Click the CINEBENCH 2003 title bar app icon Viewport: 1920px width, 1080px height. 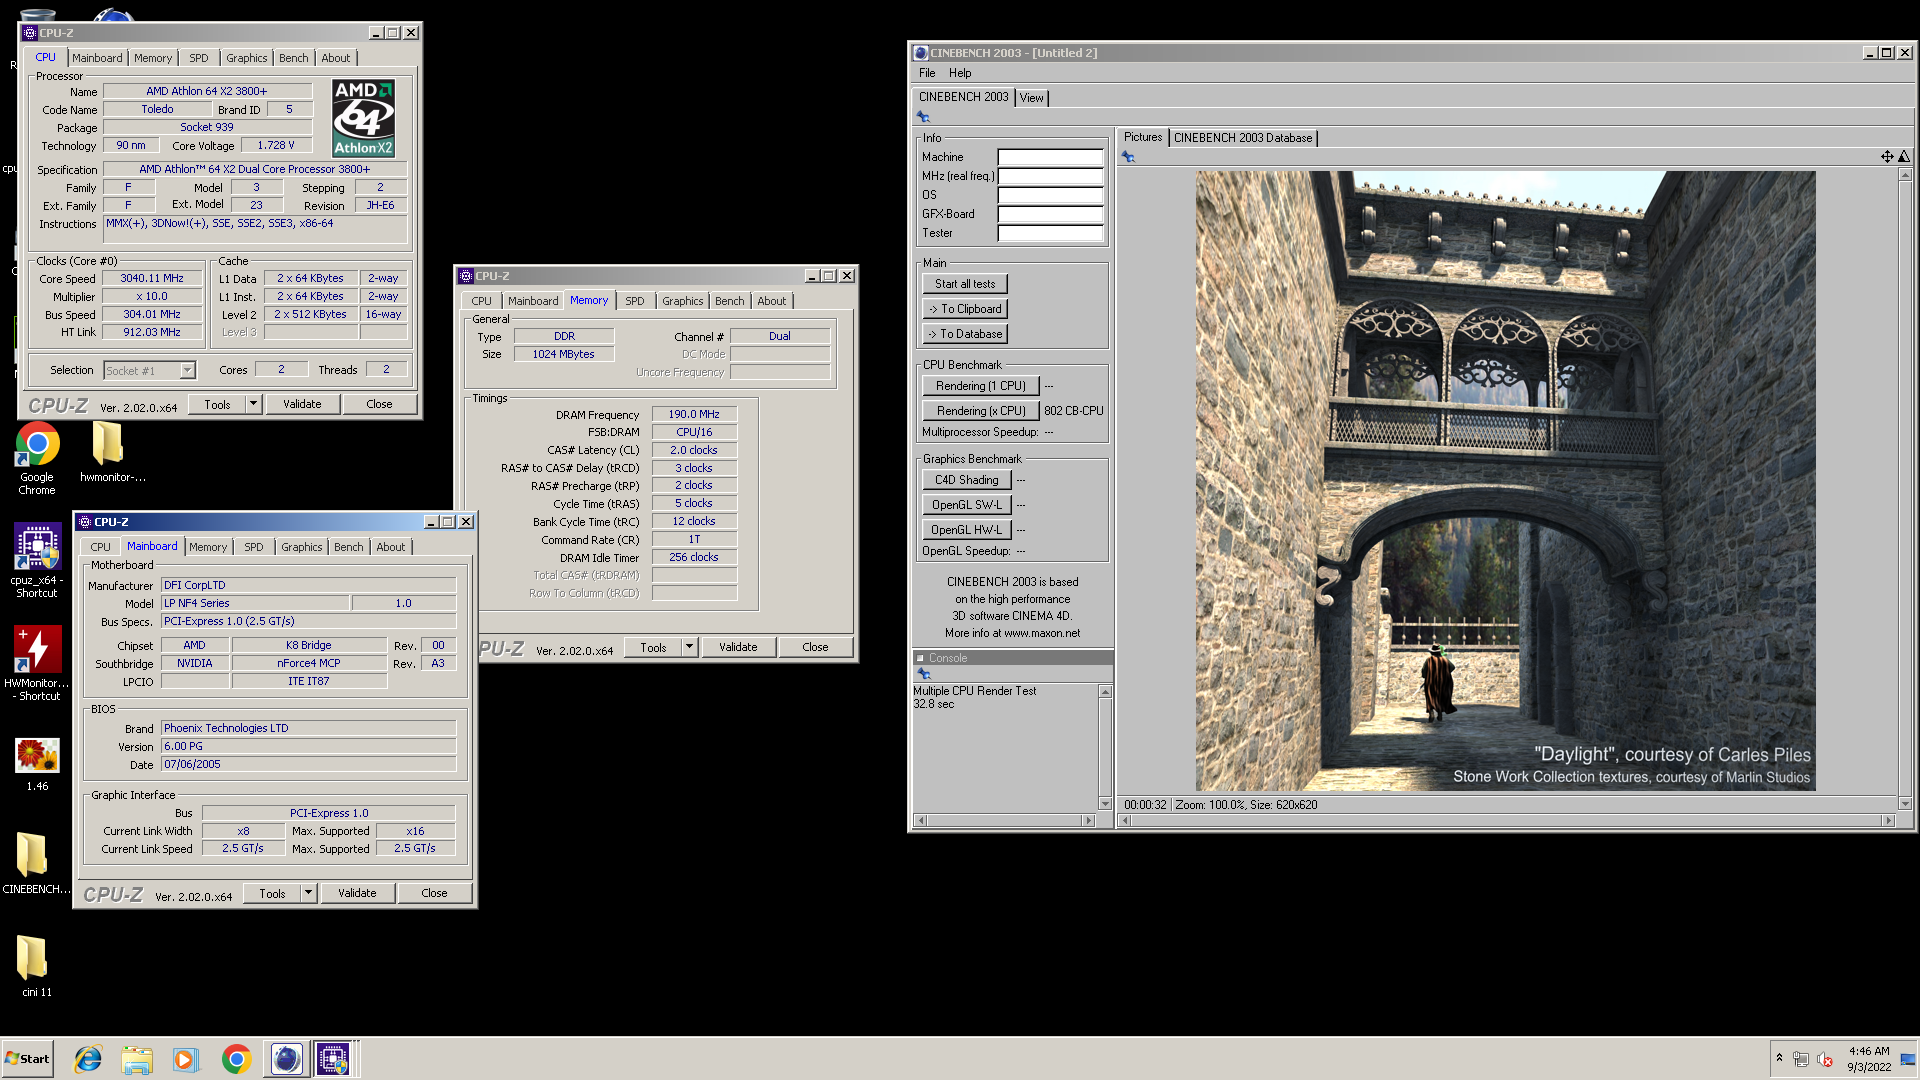(921, 53)
